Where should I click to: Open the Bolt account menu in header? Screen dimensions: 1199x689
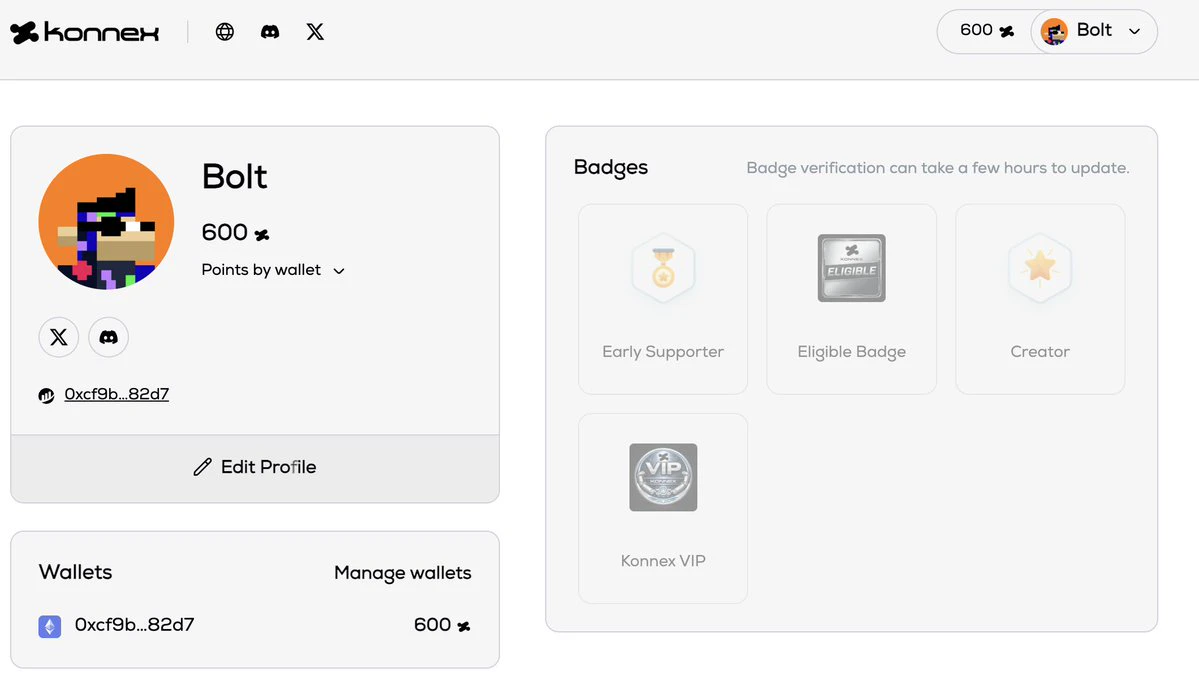coord(1093,31)
